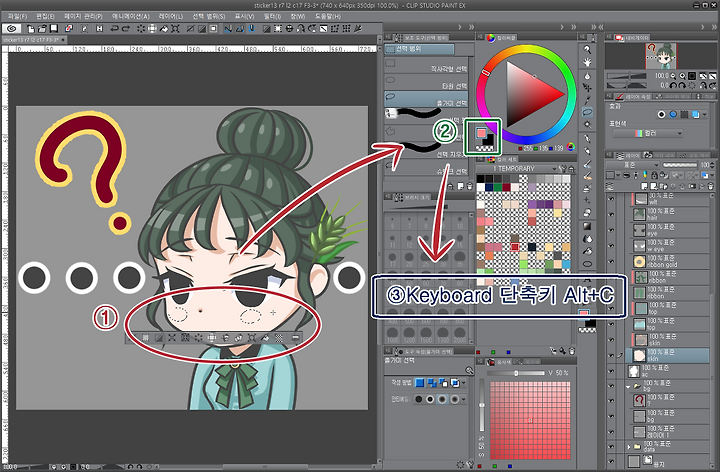Toggle visibility of the selected skin layer
The image size is (720, 472).
(611, 355)
